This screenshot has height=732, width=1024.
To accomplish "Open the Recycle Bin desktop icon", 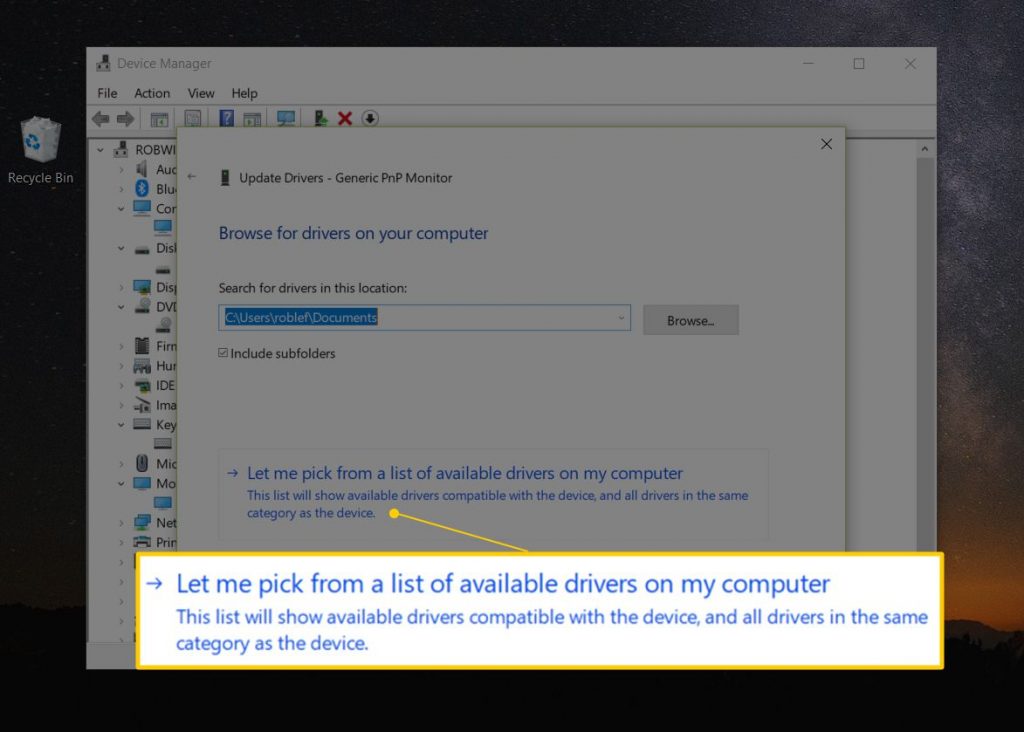I will coord(40,150).
